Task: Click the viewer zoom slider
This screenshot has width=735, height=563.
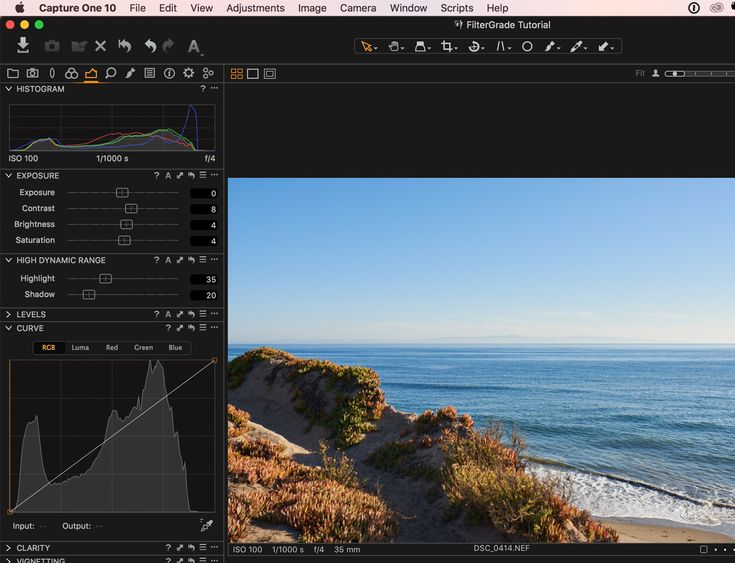Action: tap(700, 74)
